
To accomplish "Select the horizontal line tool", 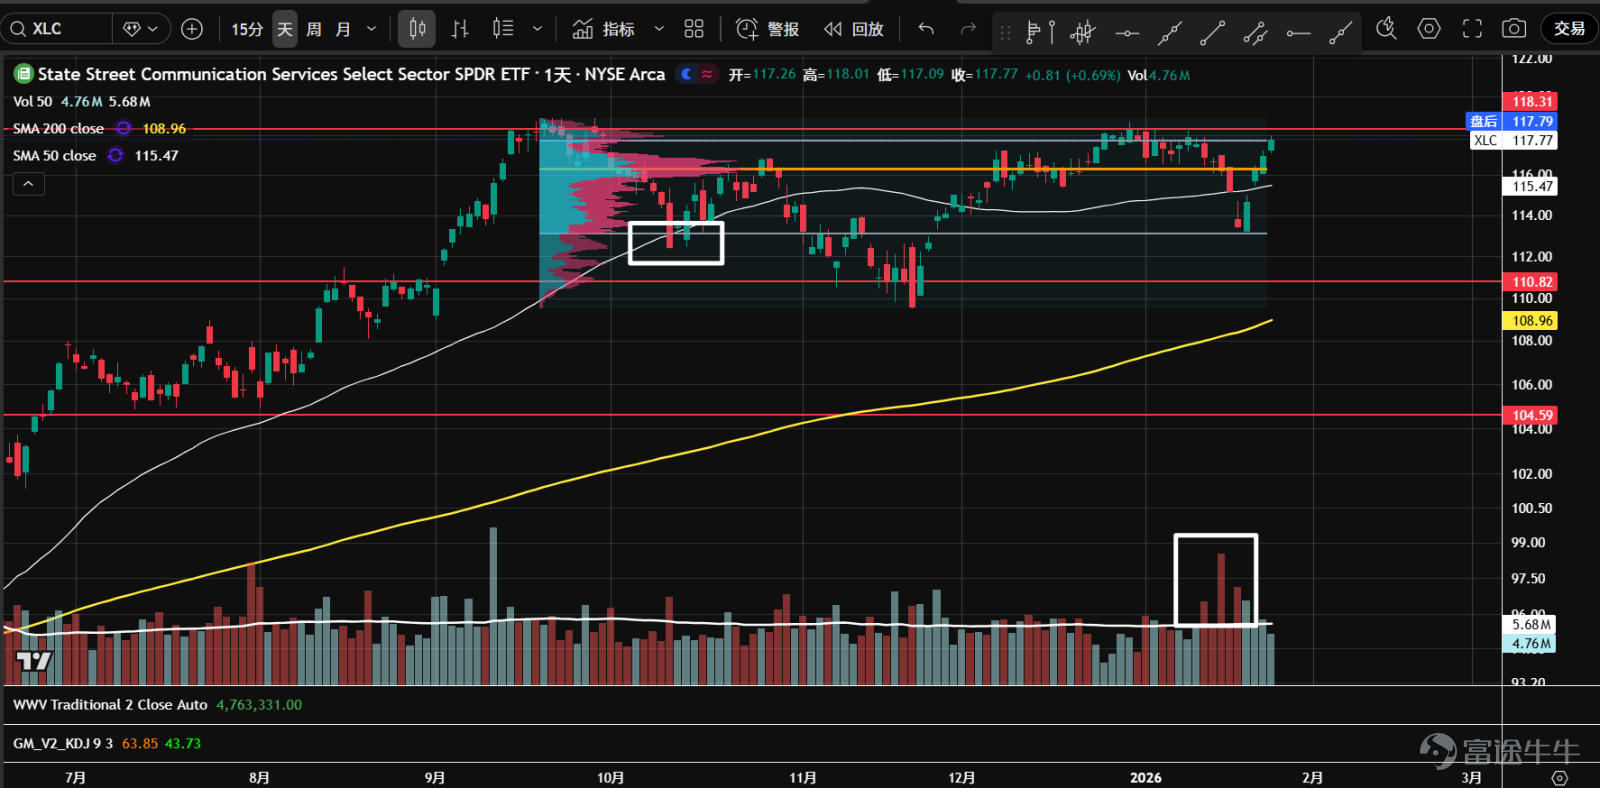I will (x=1127, y=33).
